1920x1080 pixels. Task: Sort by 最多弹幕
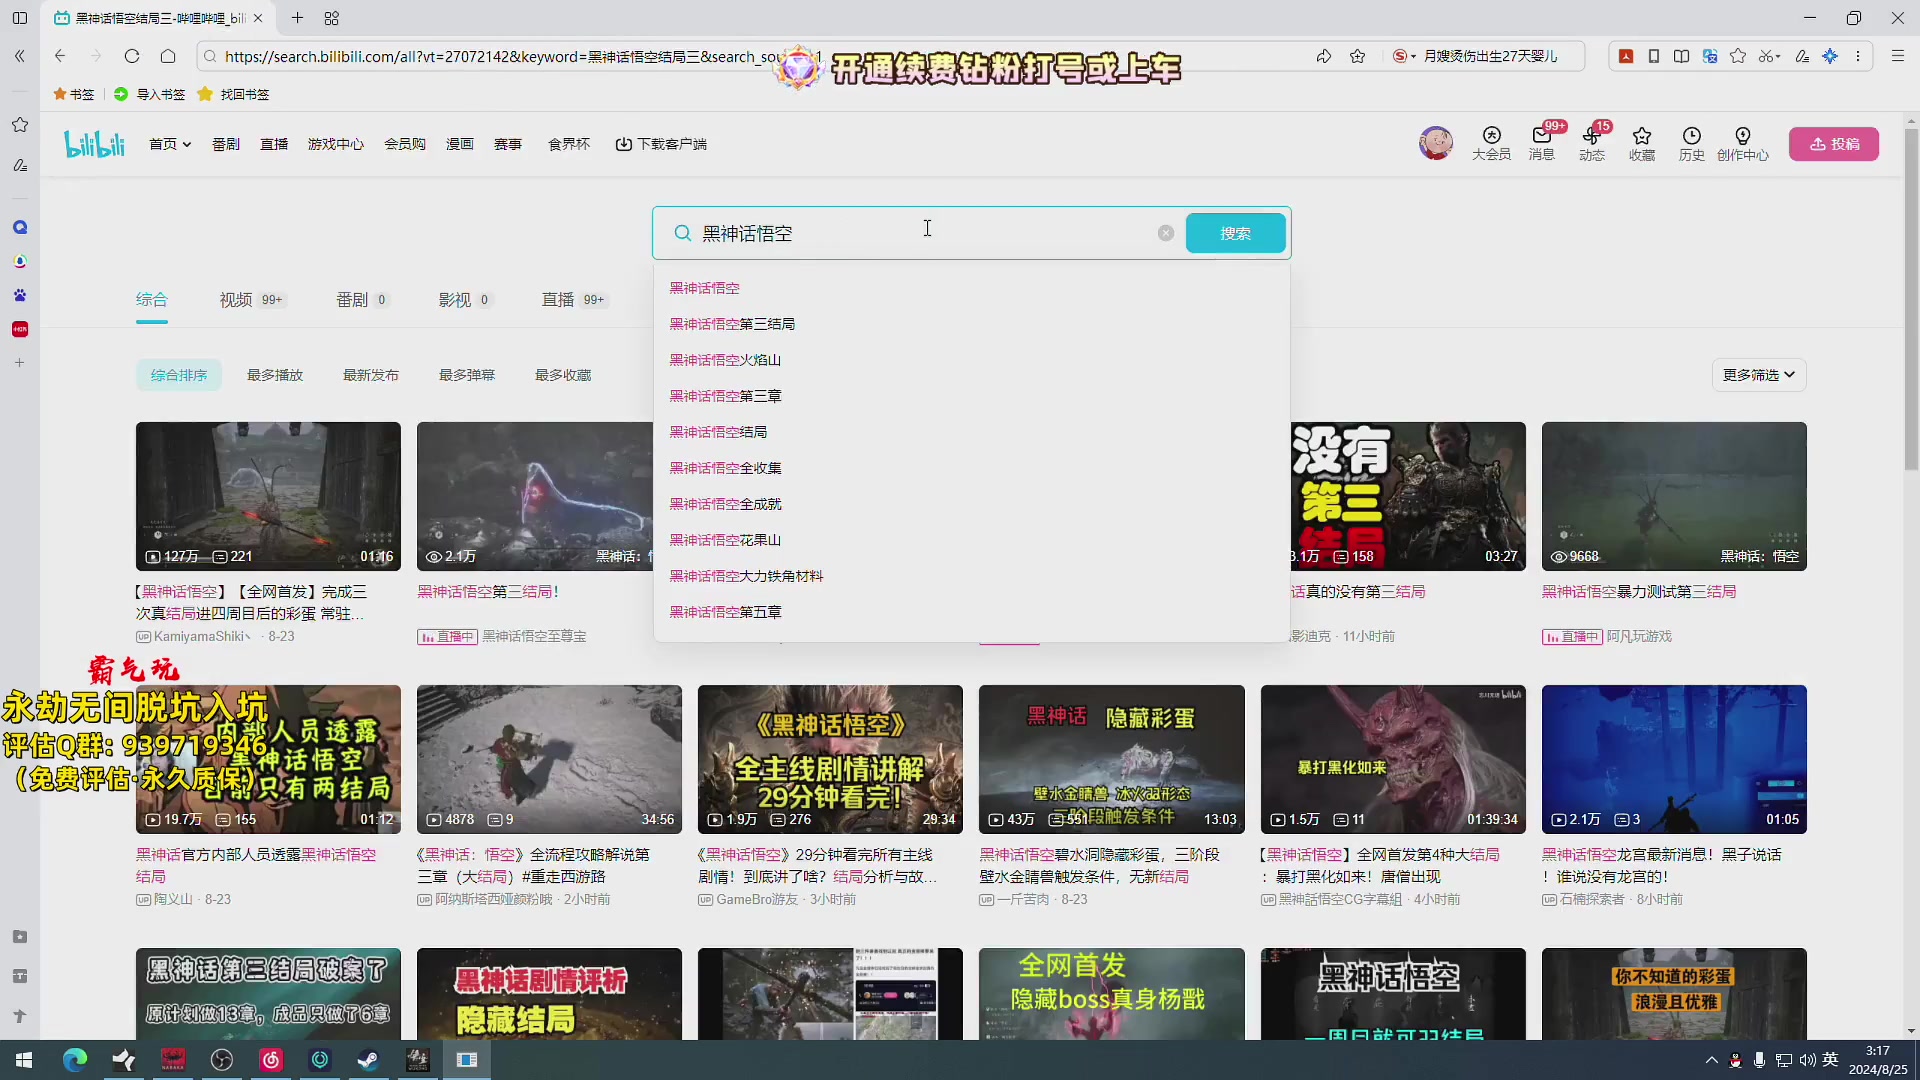[x=467, y=375]
